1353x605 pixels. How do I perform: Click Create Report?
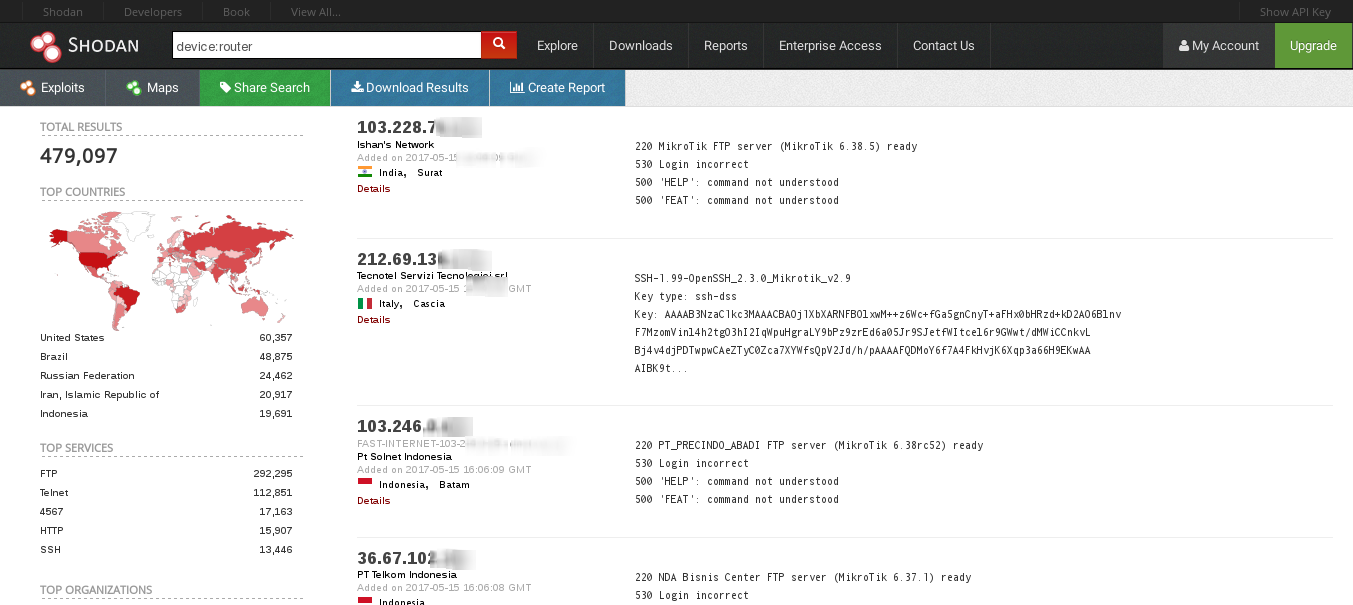point(557,87)
